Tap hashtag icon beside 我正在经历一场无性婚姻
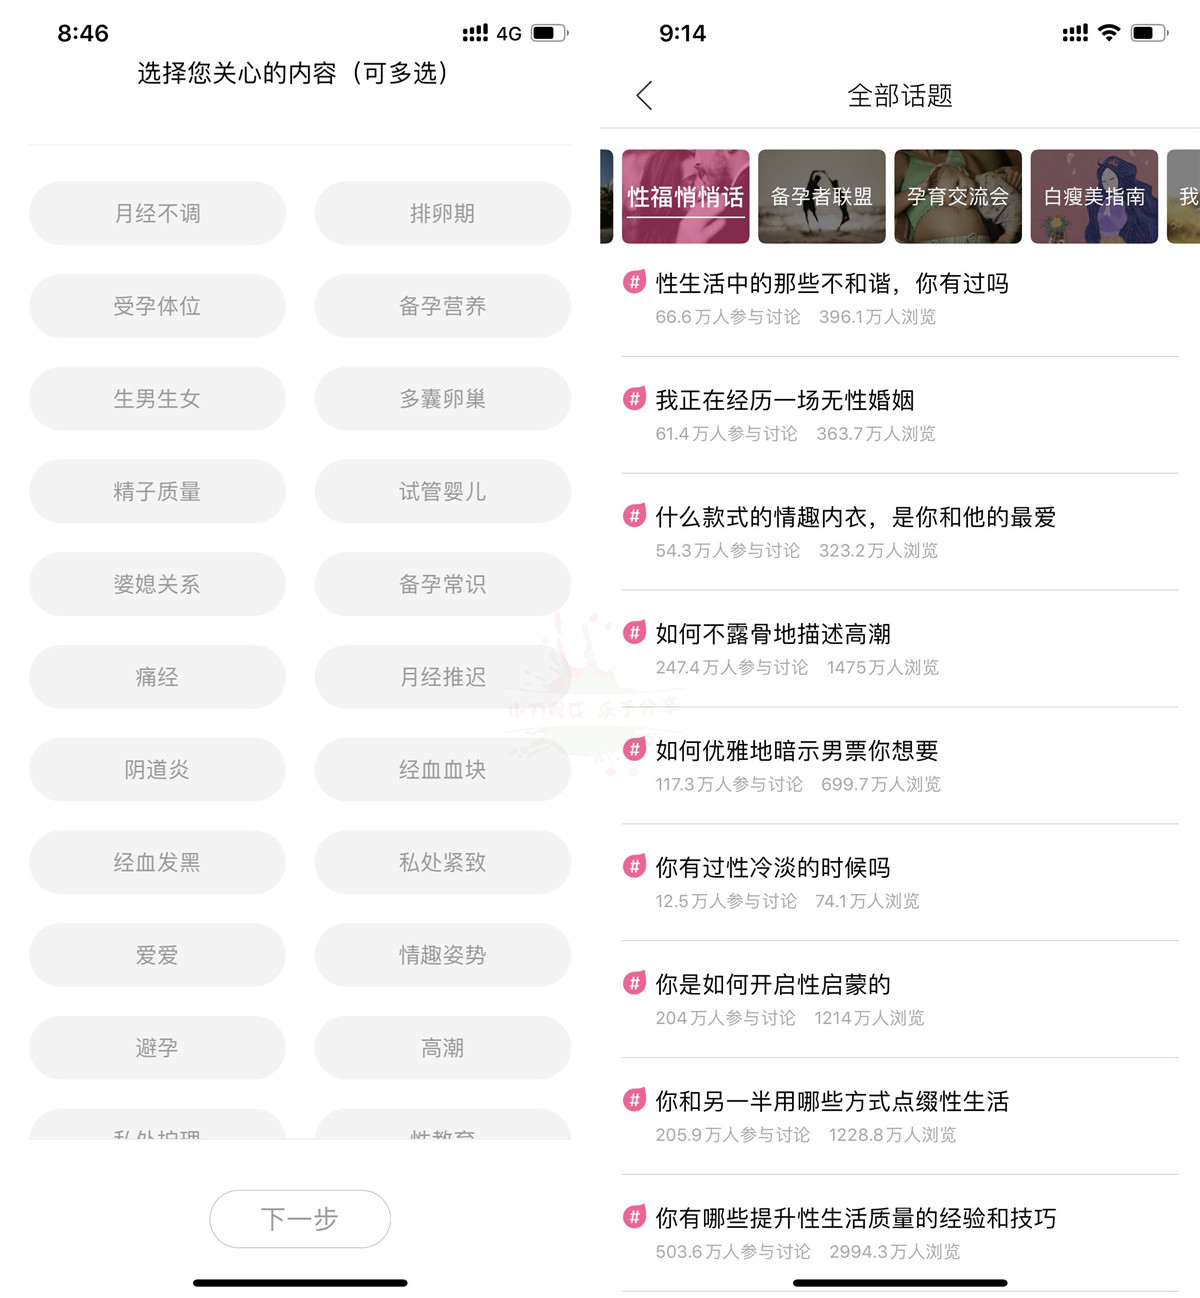 (634, 399)
